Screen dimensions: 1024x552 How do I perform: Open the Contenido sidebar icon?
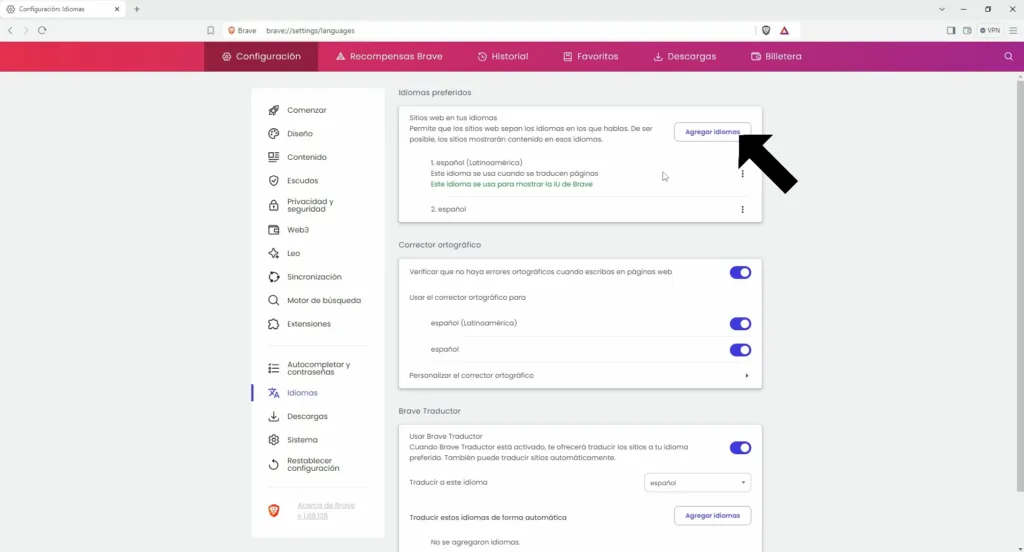point(274,157)
